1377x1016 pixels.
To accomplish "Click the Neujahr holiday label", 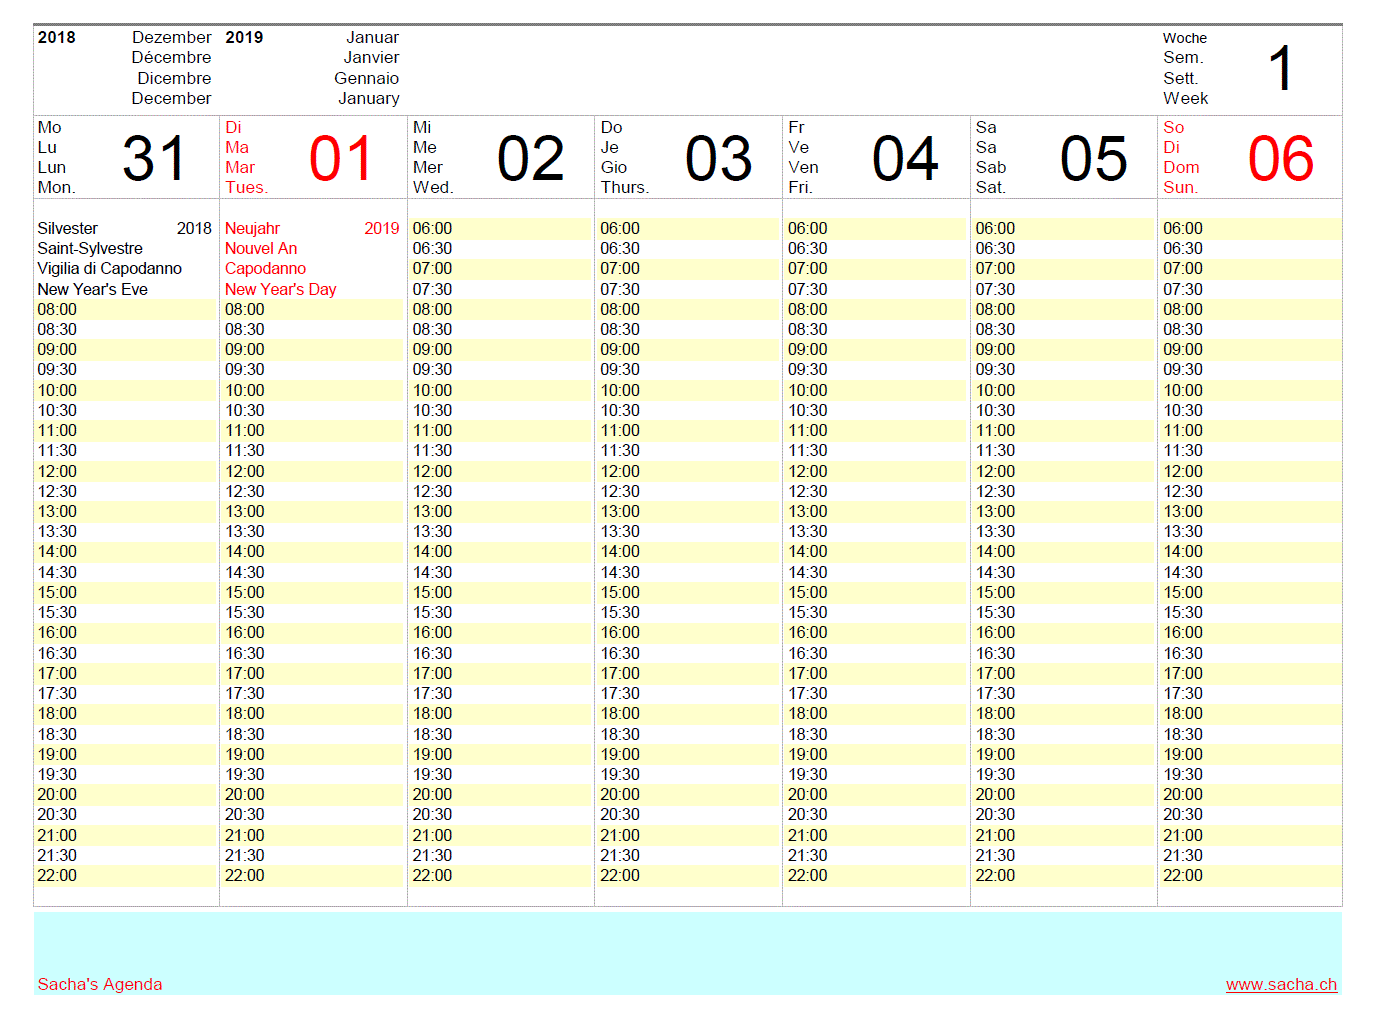I will 252,228.
